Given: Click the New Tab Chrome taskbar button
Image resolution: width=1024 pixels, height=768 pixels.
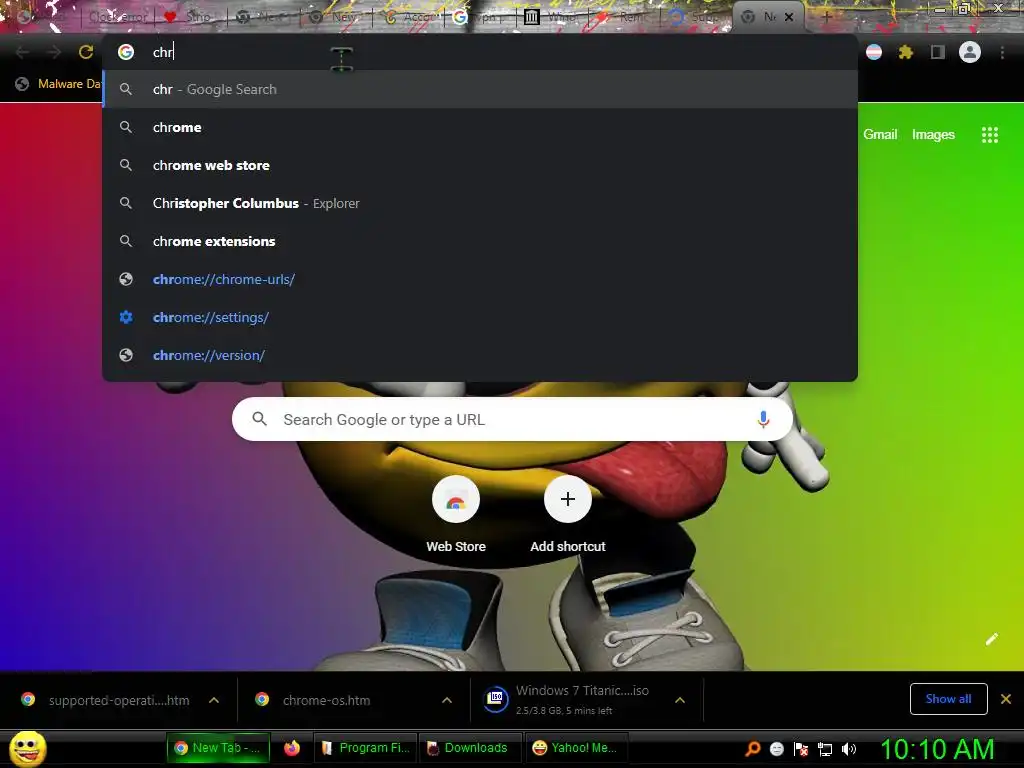Looking at the screenshot, I should tap(217, 748).
